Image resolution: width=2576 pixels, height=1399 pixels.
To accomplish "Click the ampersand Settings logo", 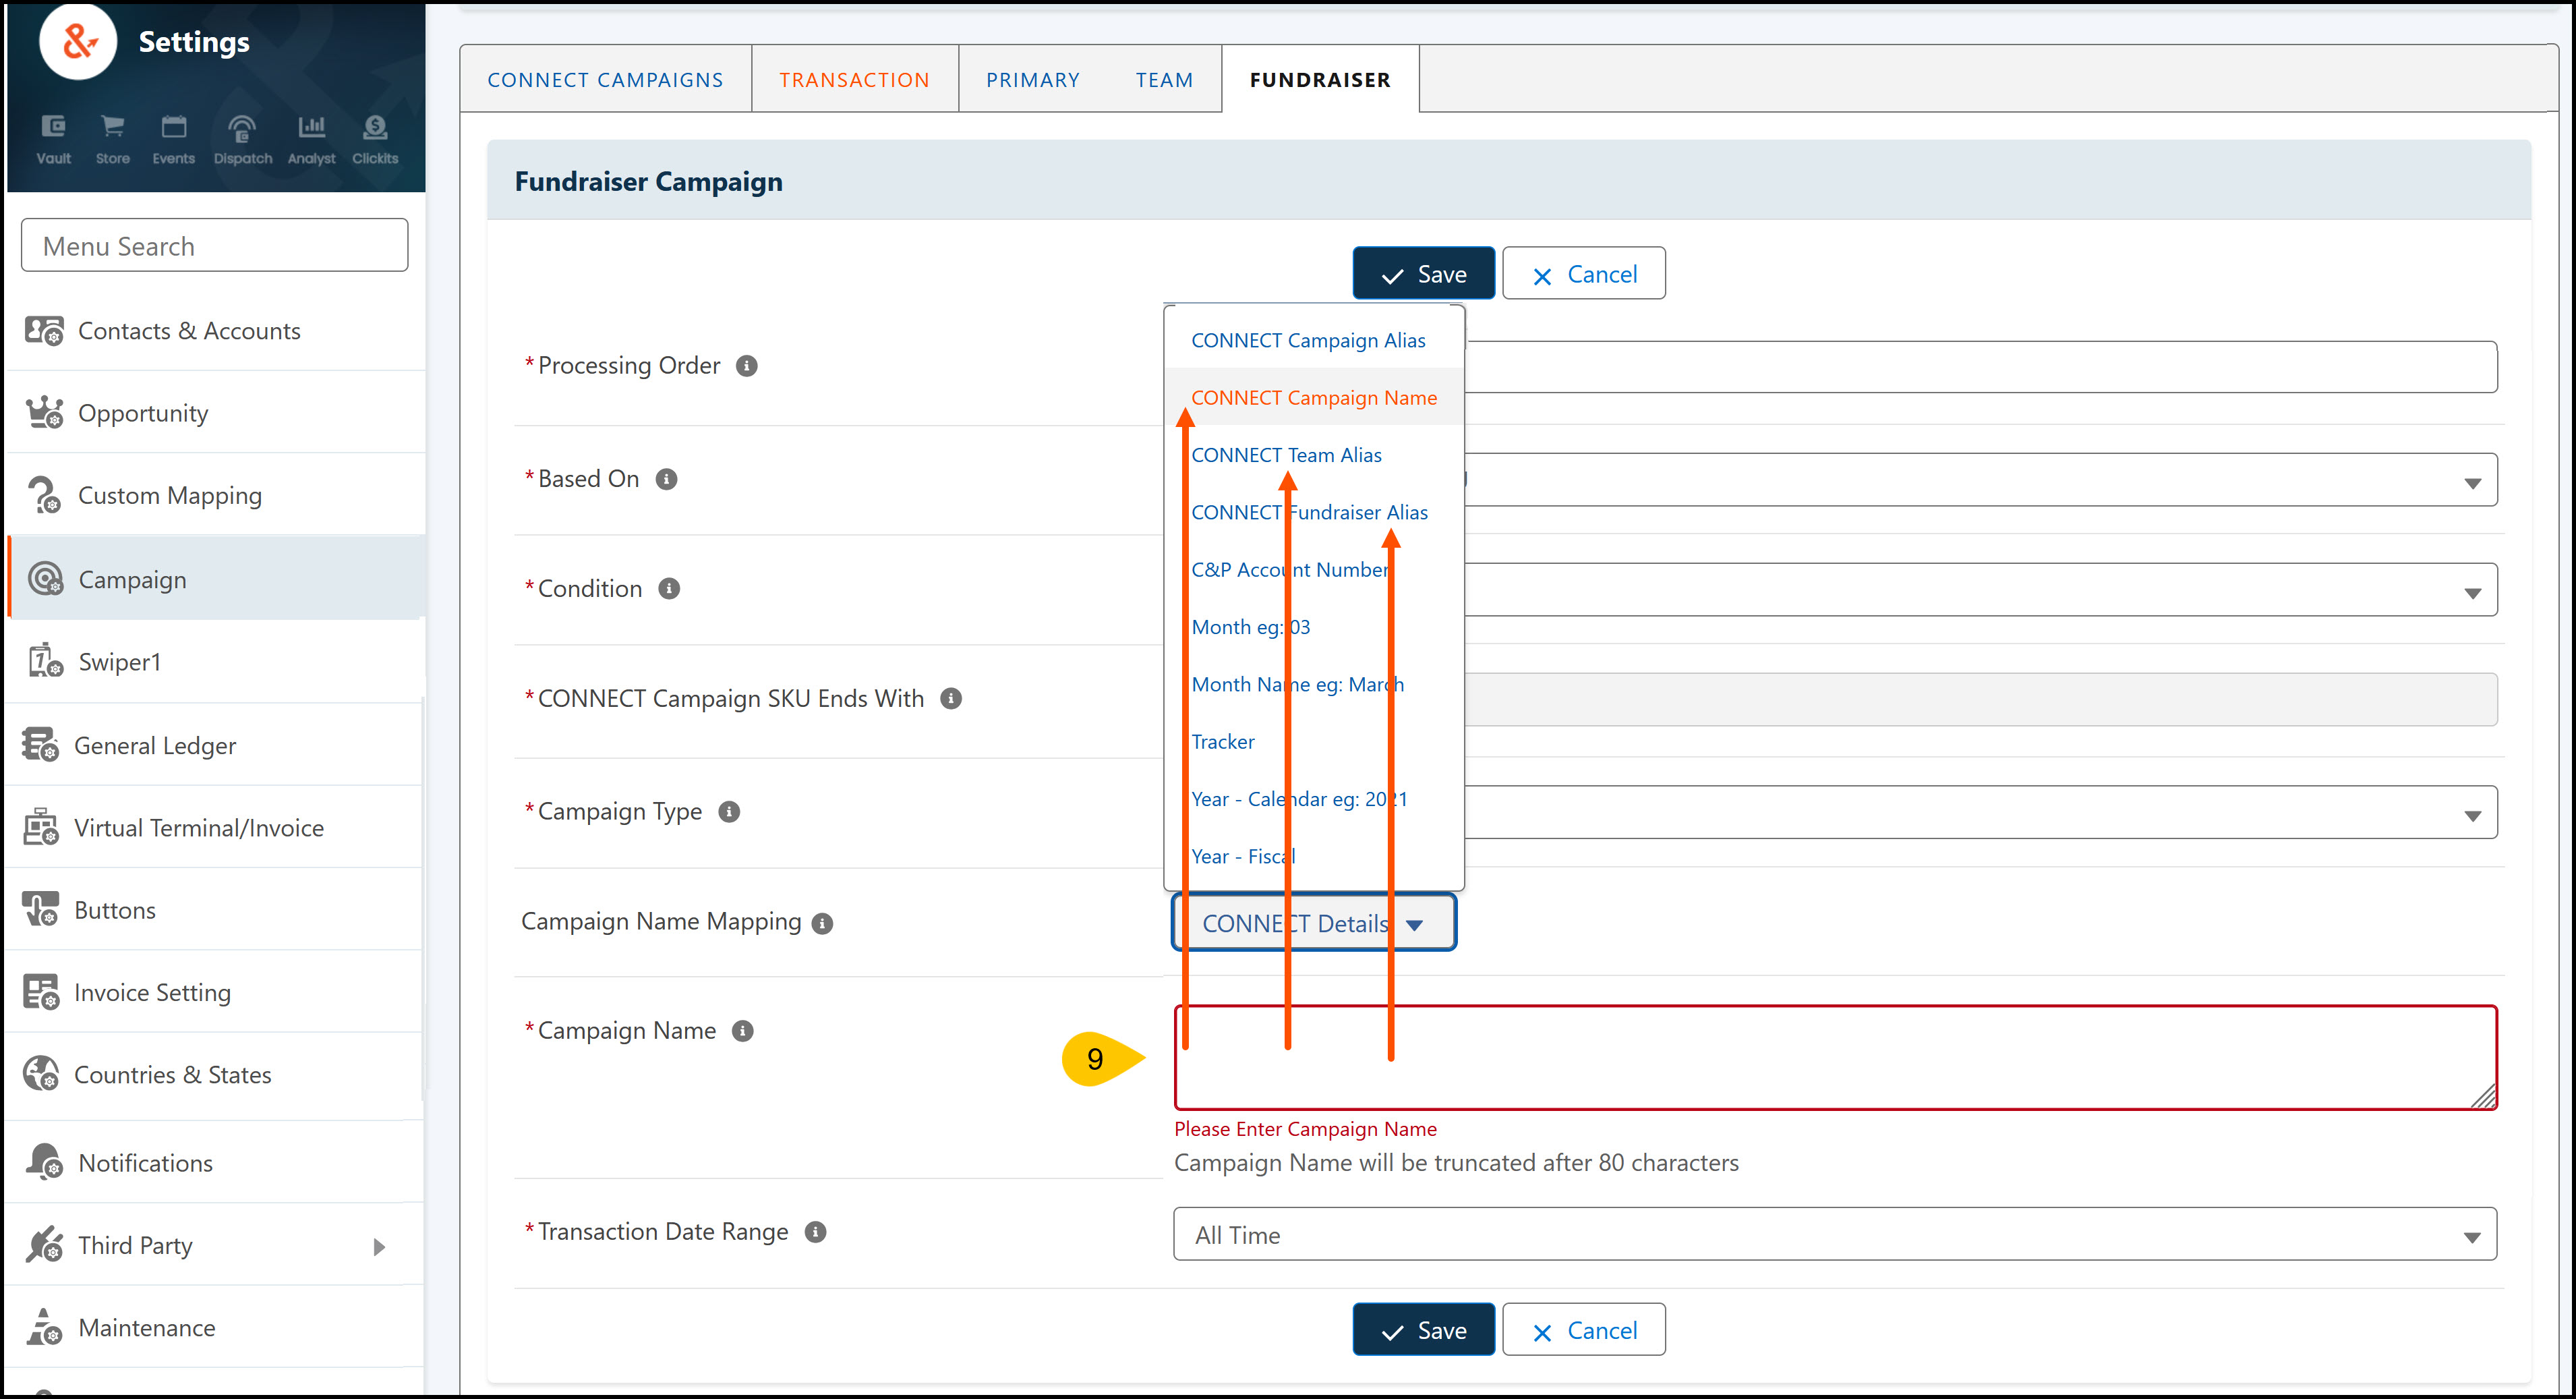I will point(78,42).
